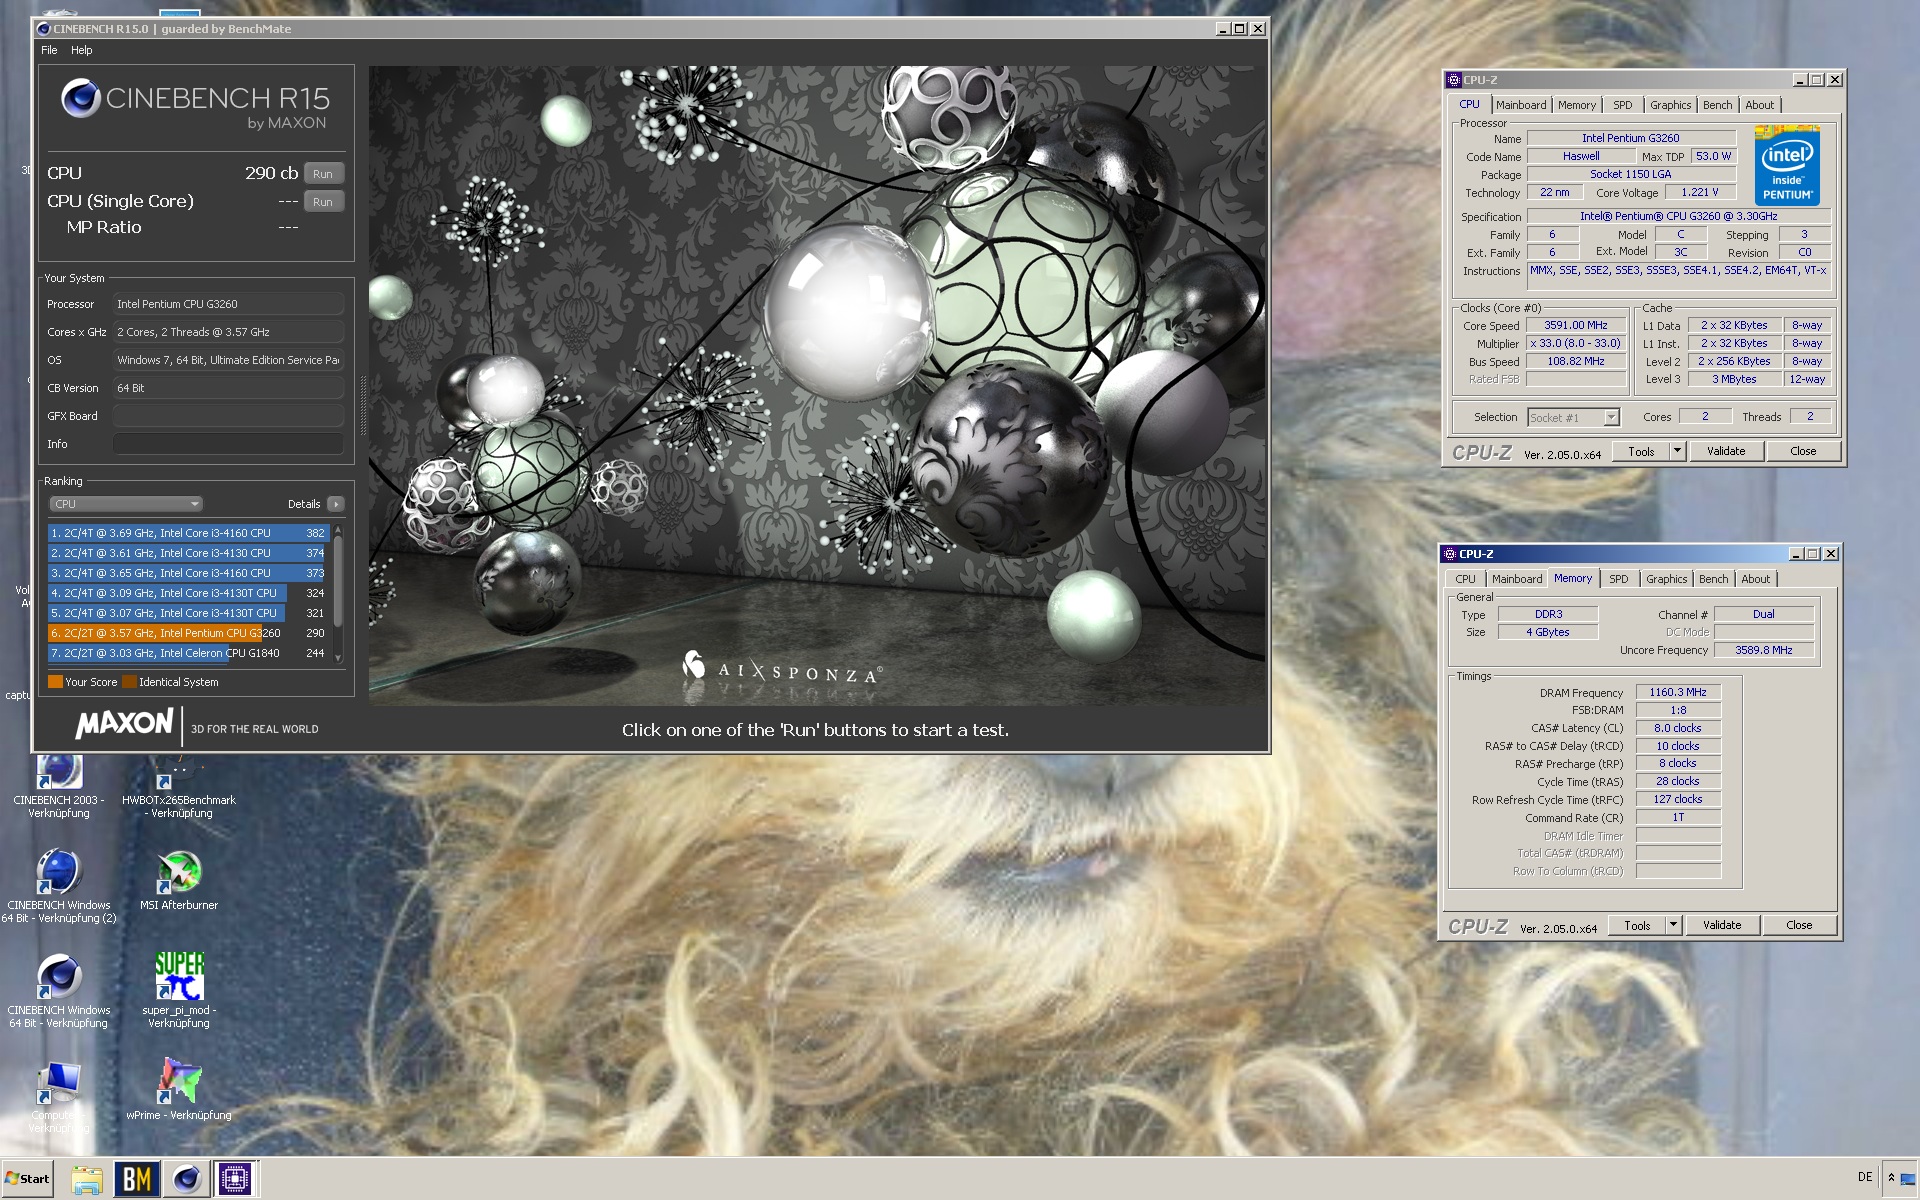Open Windows Explorer from taskbar
Image resolution: width=1920 pixels, height=1200 pixels.
[x=87, y=1179]
